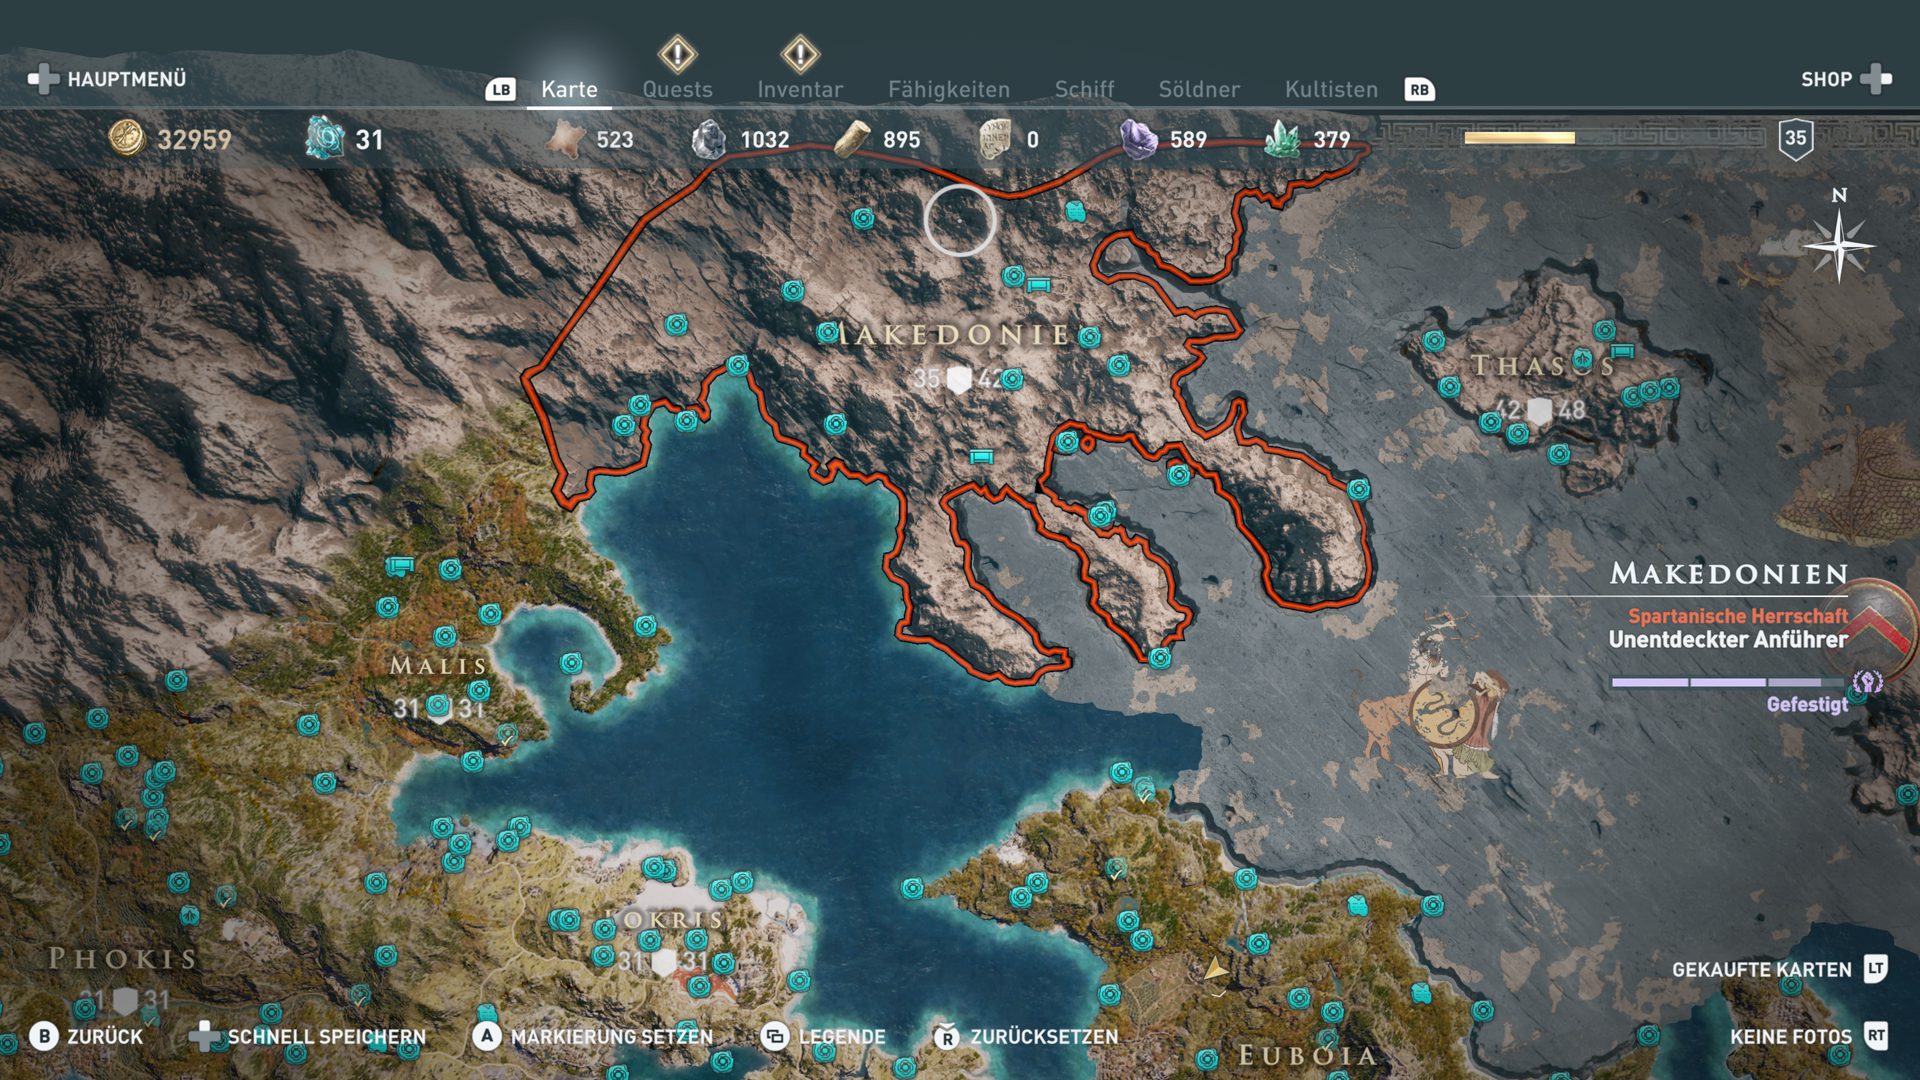
Task: Click the player arrow marker on Euboia
Action: 1215,969
